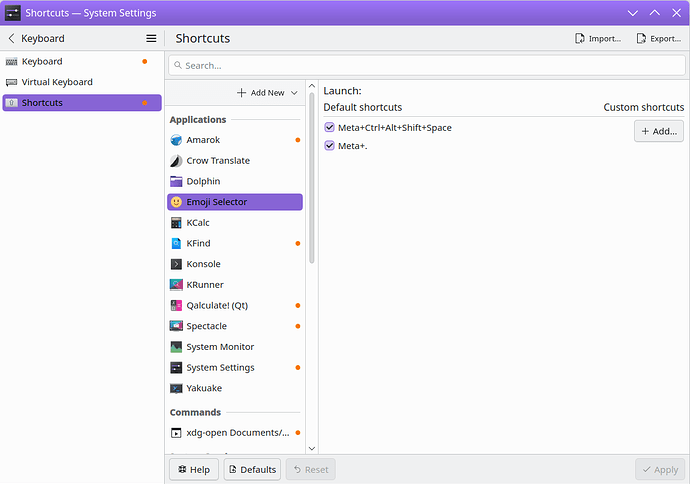Click the Spectacle screenshot icon

click(176, 326)
